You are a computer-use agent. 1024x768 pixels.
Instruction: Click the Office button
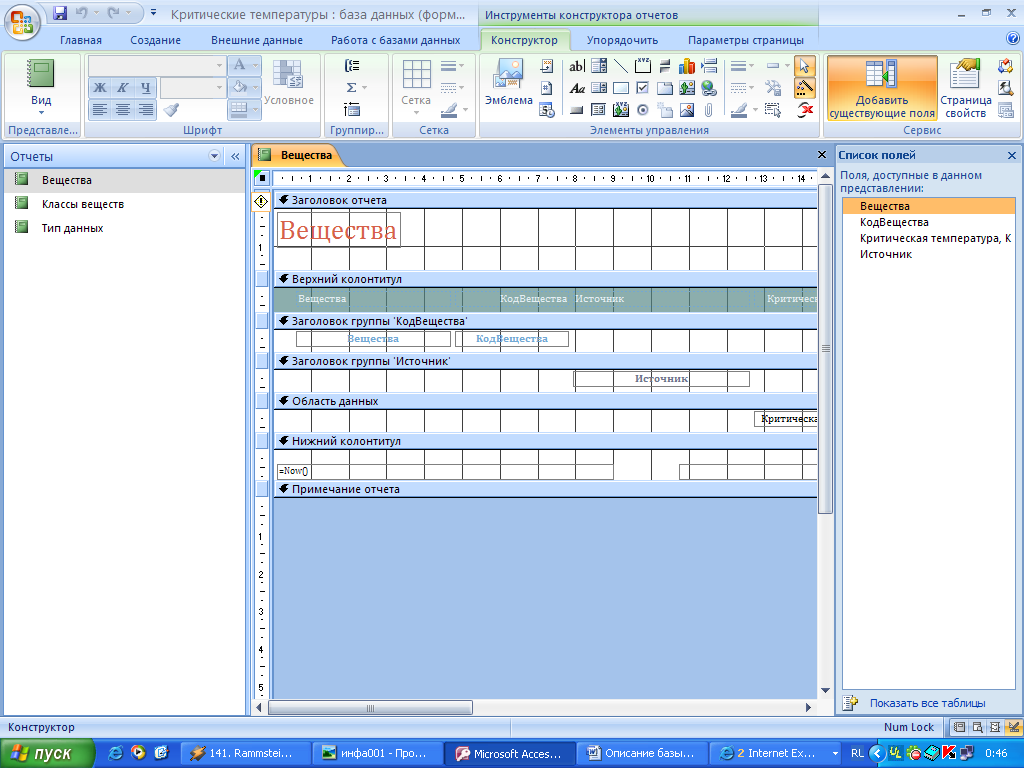(x=22, y=22)
